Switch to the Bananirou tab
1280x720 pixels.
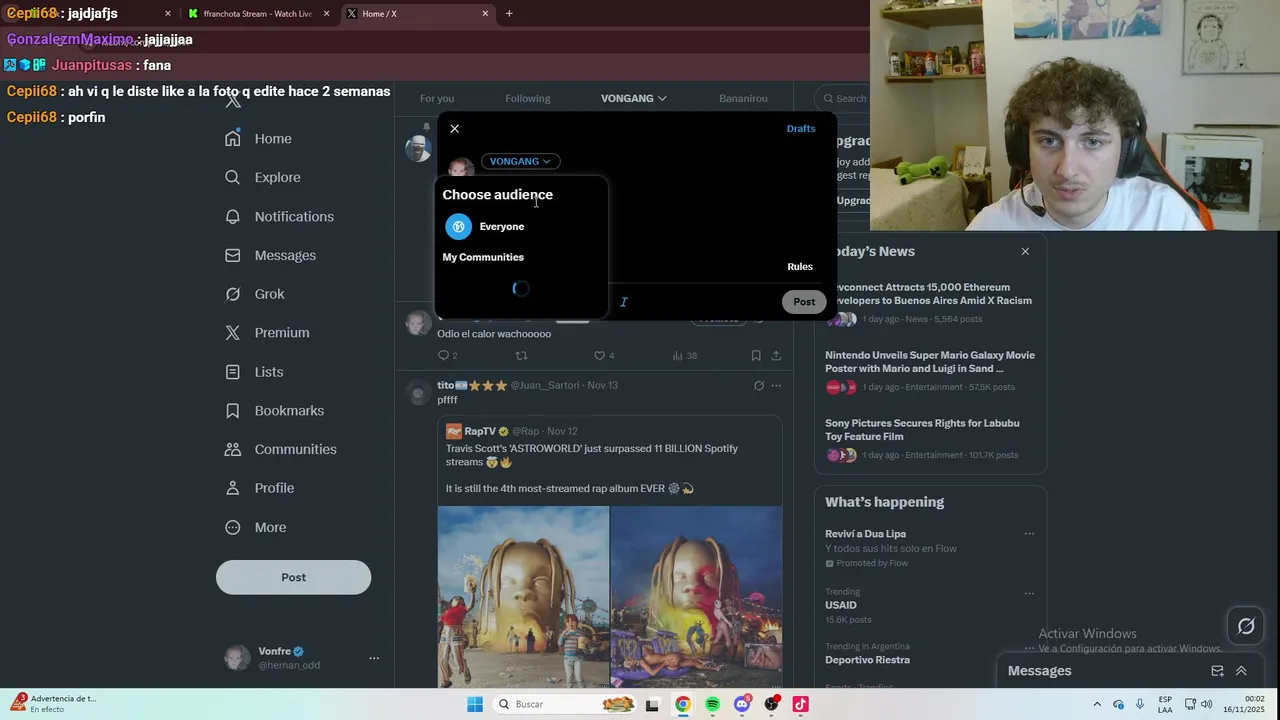pyautogui.click(x=743, y=98)
